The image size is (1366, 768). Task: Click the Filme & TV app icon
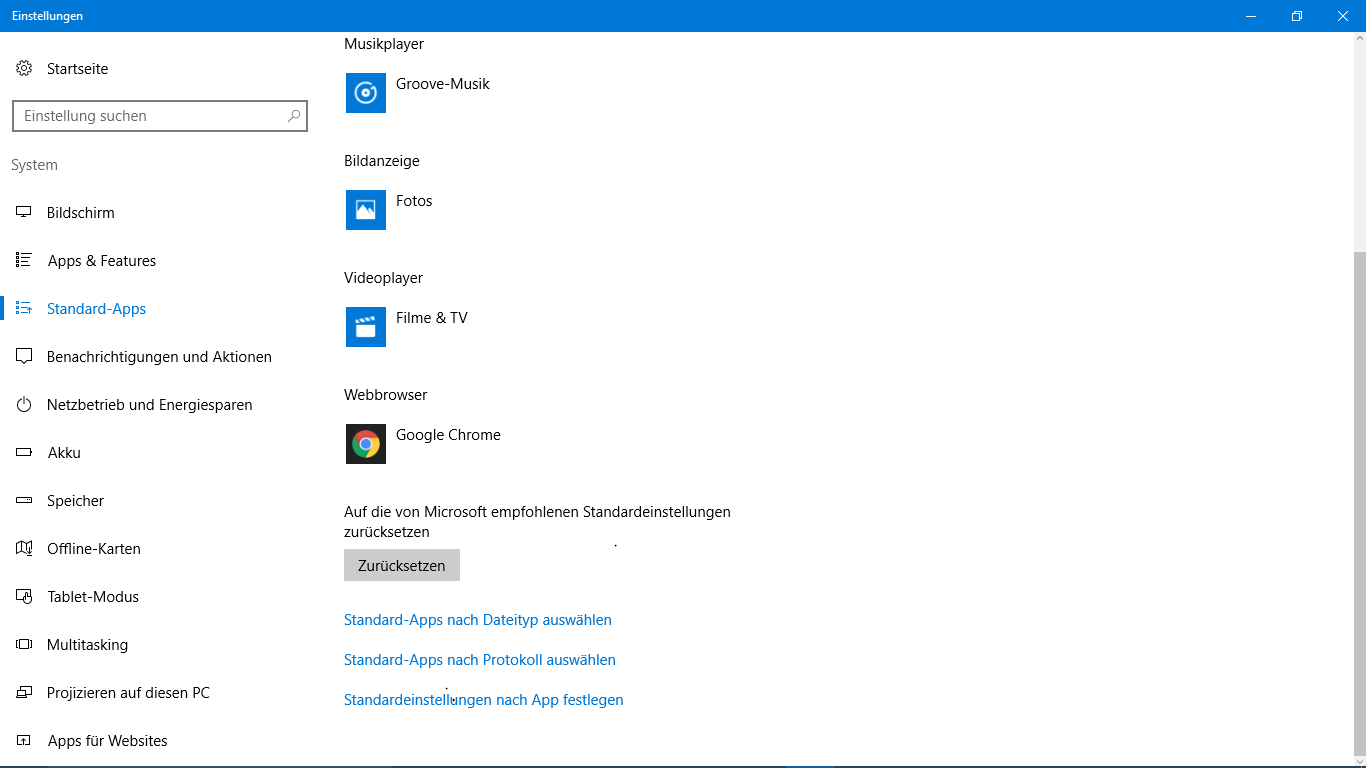pos(366,327)
